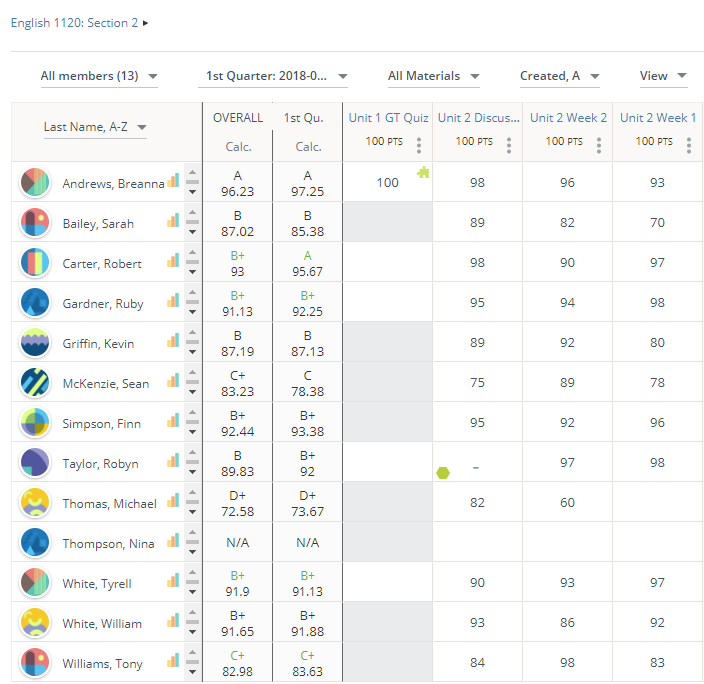The image size is (704, 684).
Task: Open the three-dot menu for Unit 2 Week 2
Action: point(599,144)
